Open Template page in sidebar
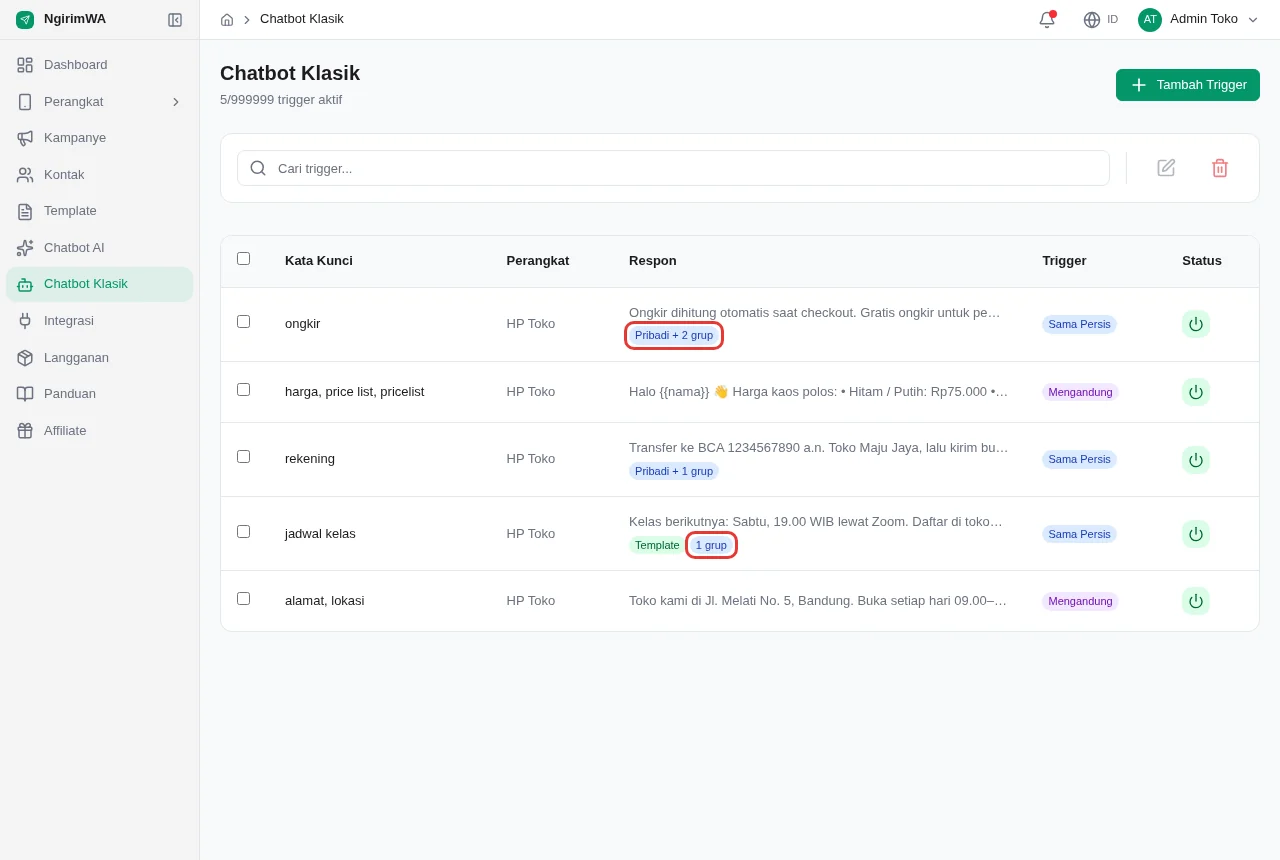The height and width of the screenshot is (860, 1280). [x=100, y=211]
